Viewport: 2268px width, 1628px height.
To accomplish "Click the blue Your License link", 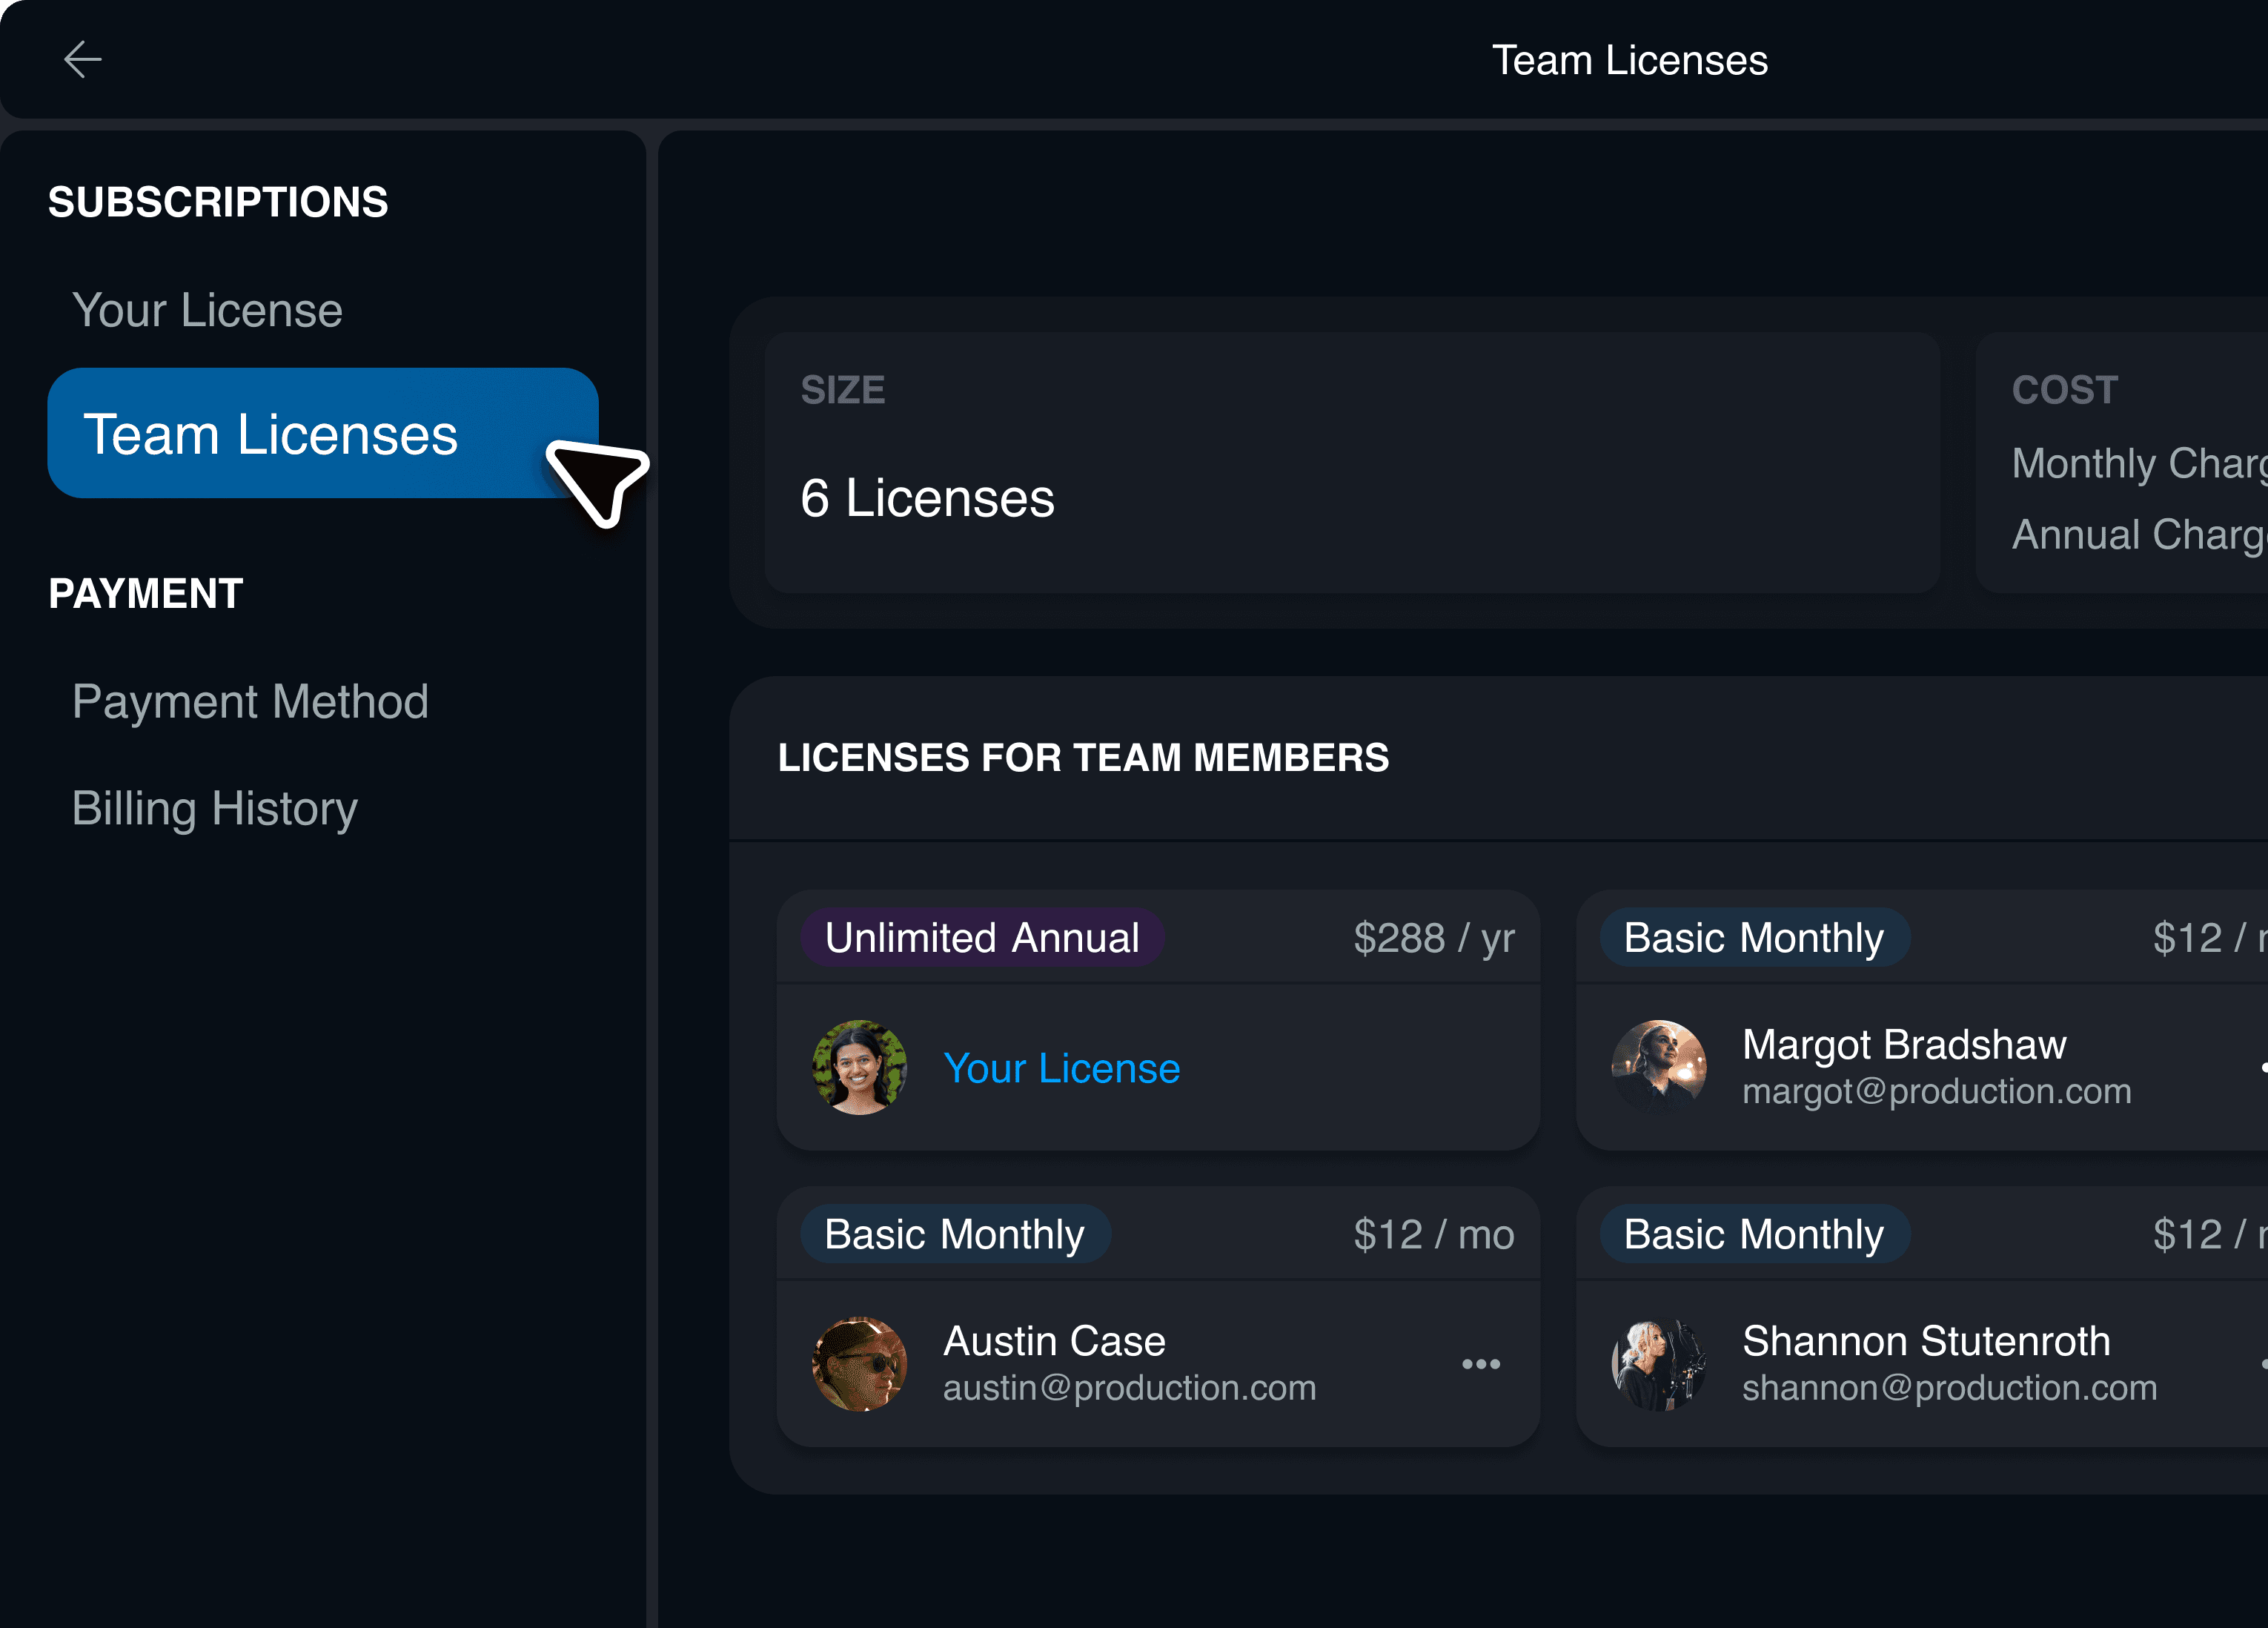I will click(x=1061, y=1068).
